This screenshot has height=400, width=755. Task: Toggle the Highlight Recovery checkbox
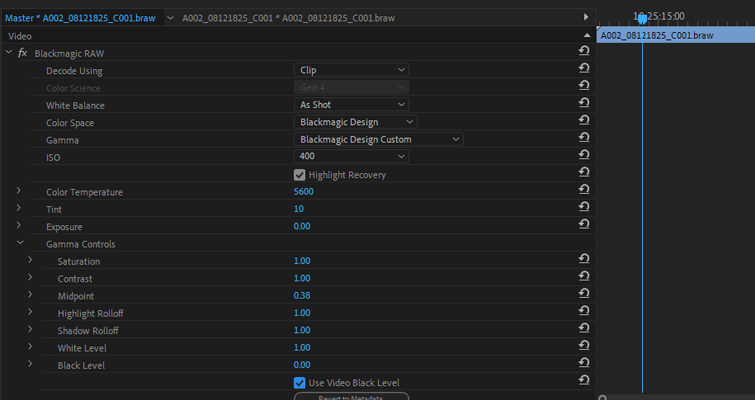(x=300, y=175)
